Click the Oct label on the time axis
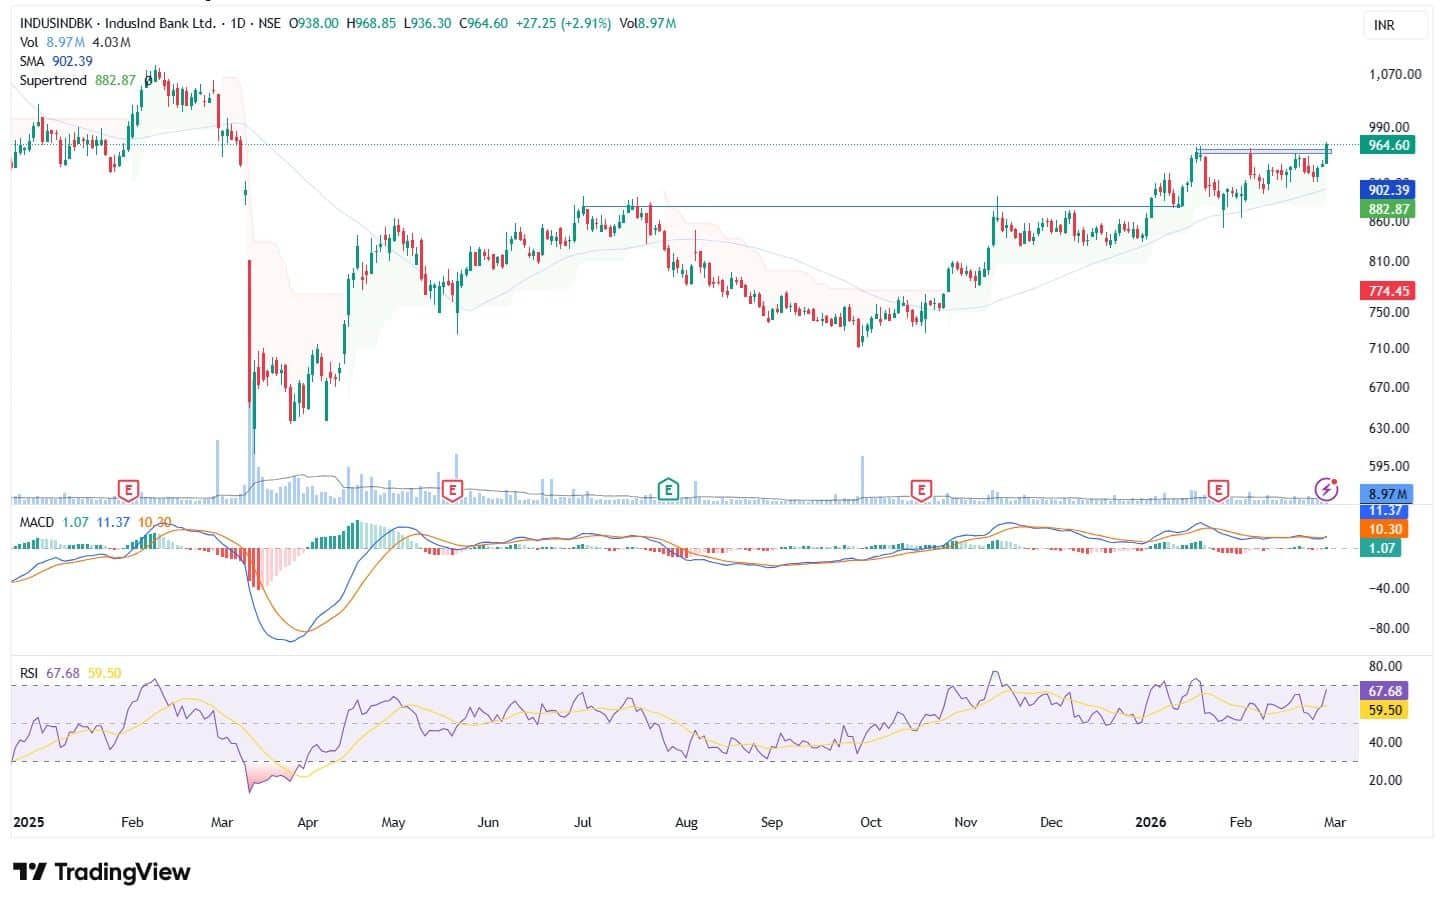1444x906 pixels. tap(871, 822)
